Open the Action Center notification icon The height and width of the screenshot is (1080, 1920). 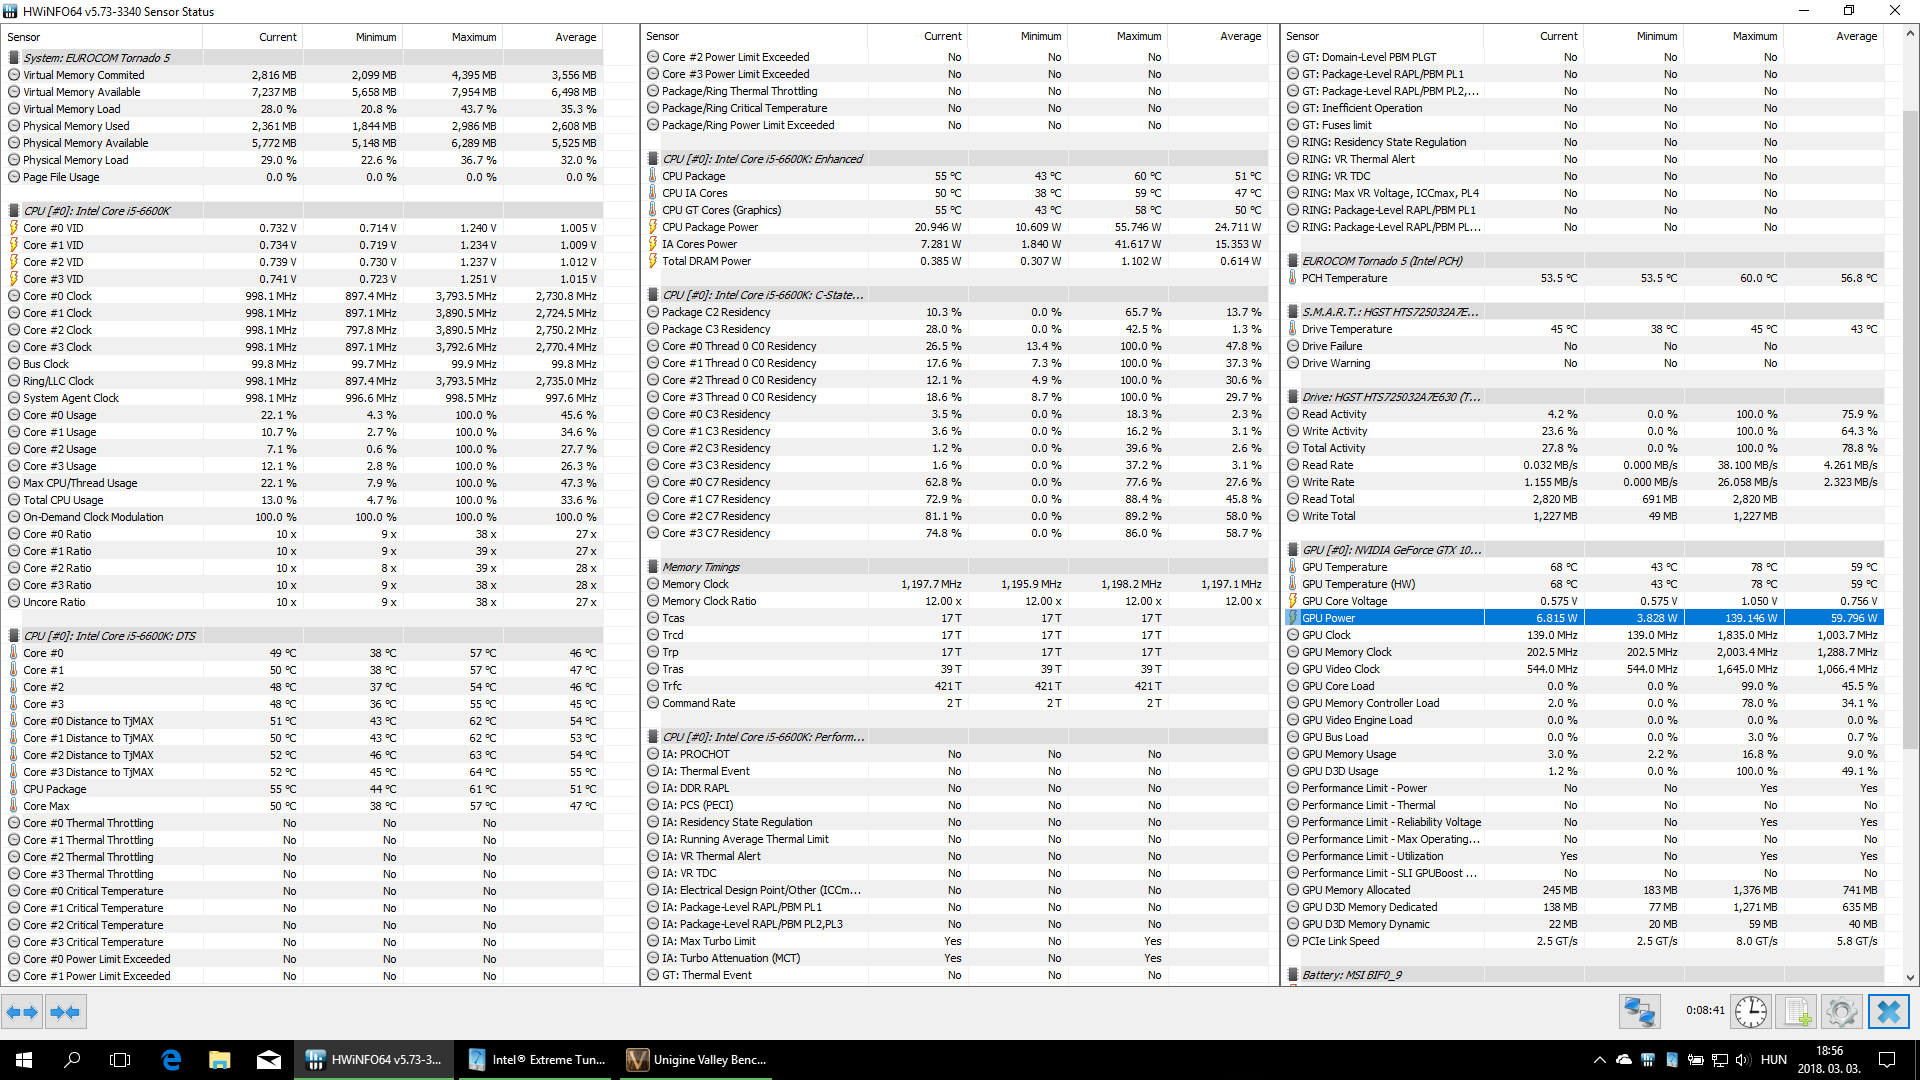tap(1887, 1060)
